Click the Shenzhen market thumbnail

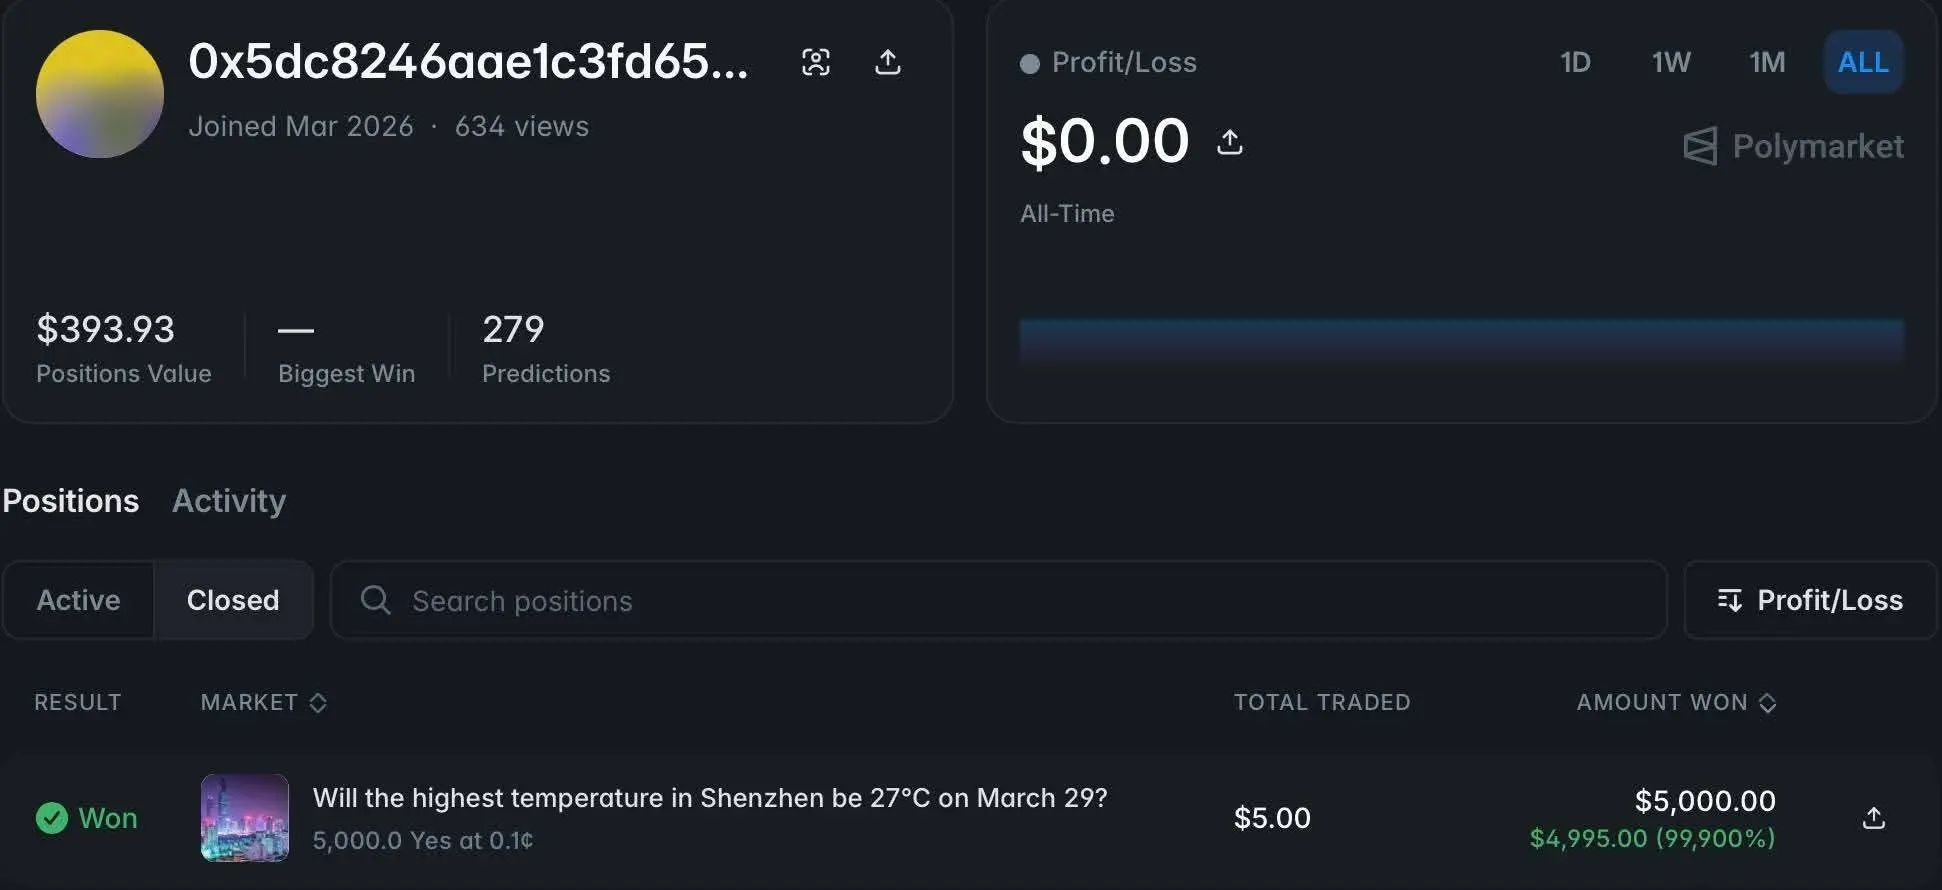[x=245, y=818]
